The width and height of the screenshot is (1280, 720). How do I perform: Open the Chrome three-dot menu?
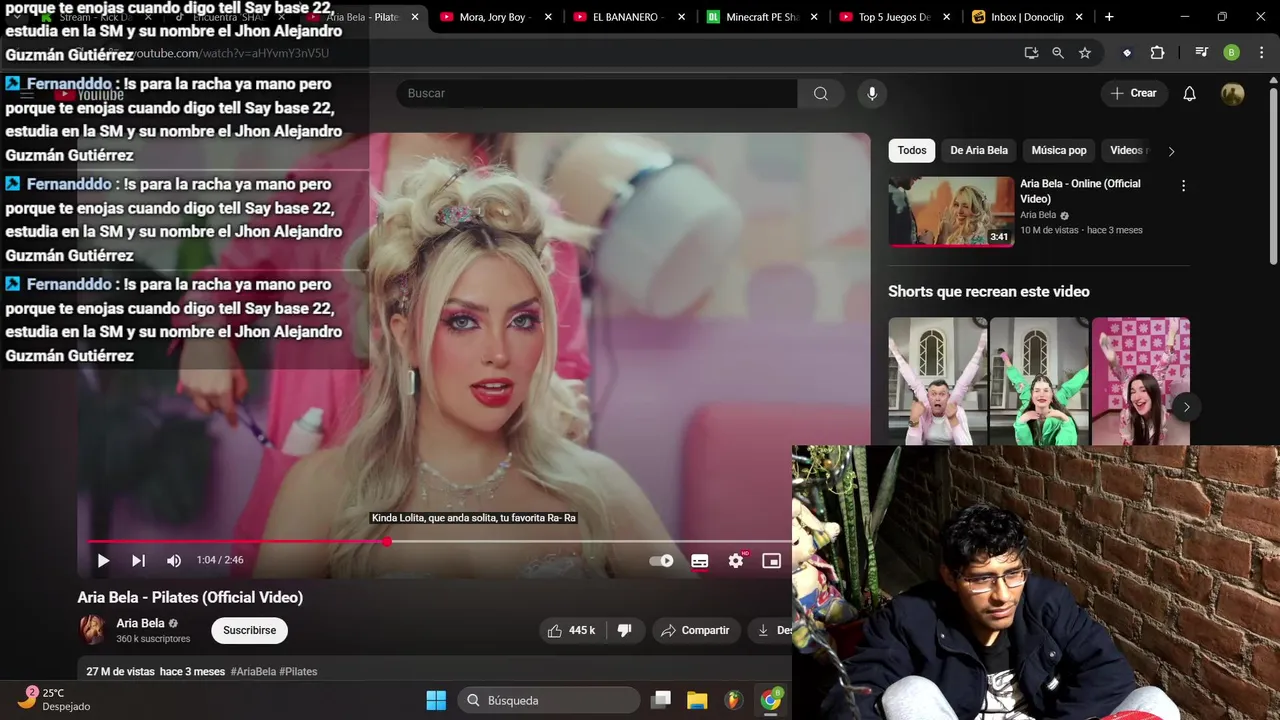coord(1260,53)
